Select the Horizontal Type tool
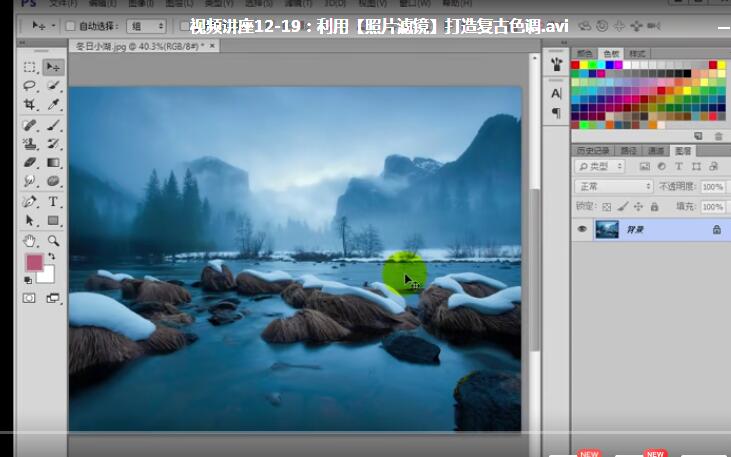Viewport: 731px width, 457px height. tap(53, 202)
